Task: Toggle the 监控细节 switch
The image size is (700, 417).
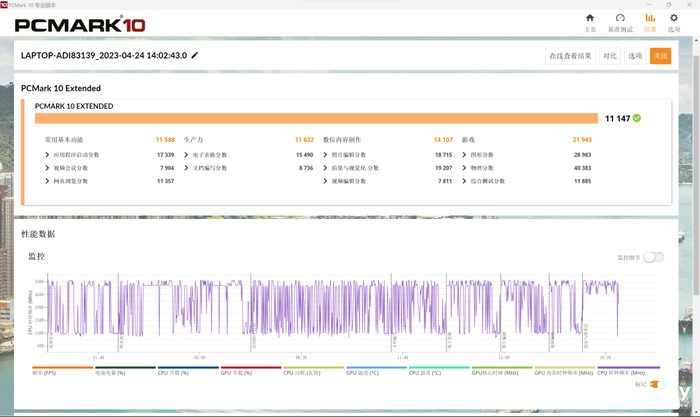Action: pyautogui.click(x=654, y=257)
